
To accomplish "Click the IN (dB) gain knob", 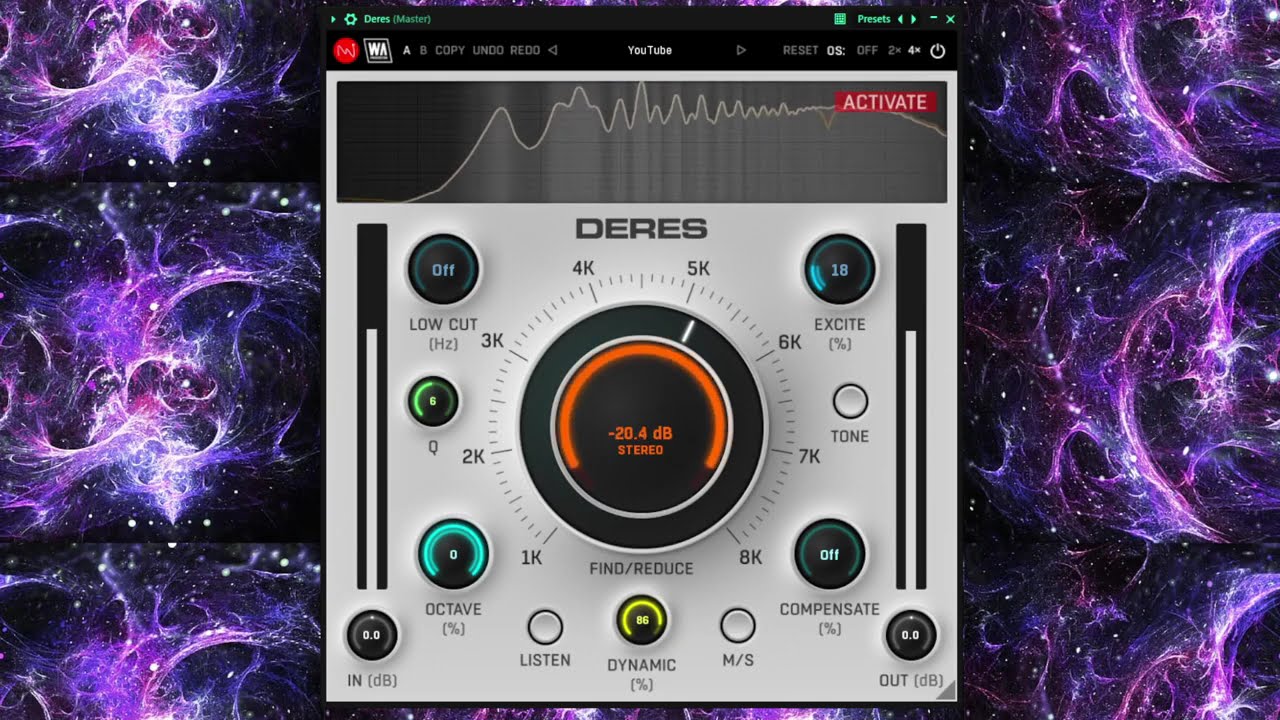I will pyautogui.click(x=371, y=635).
